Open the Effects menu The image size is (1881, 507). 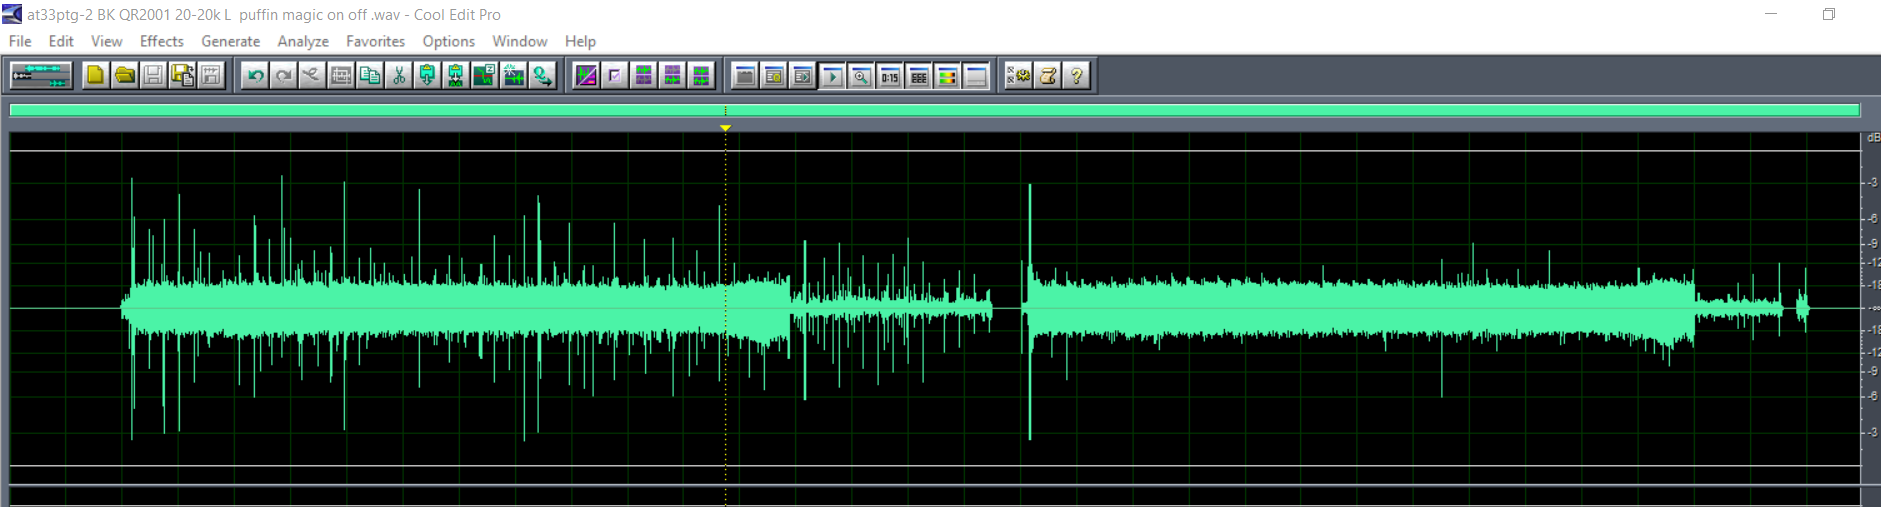[x=162, y=41]
